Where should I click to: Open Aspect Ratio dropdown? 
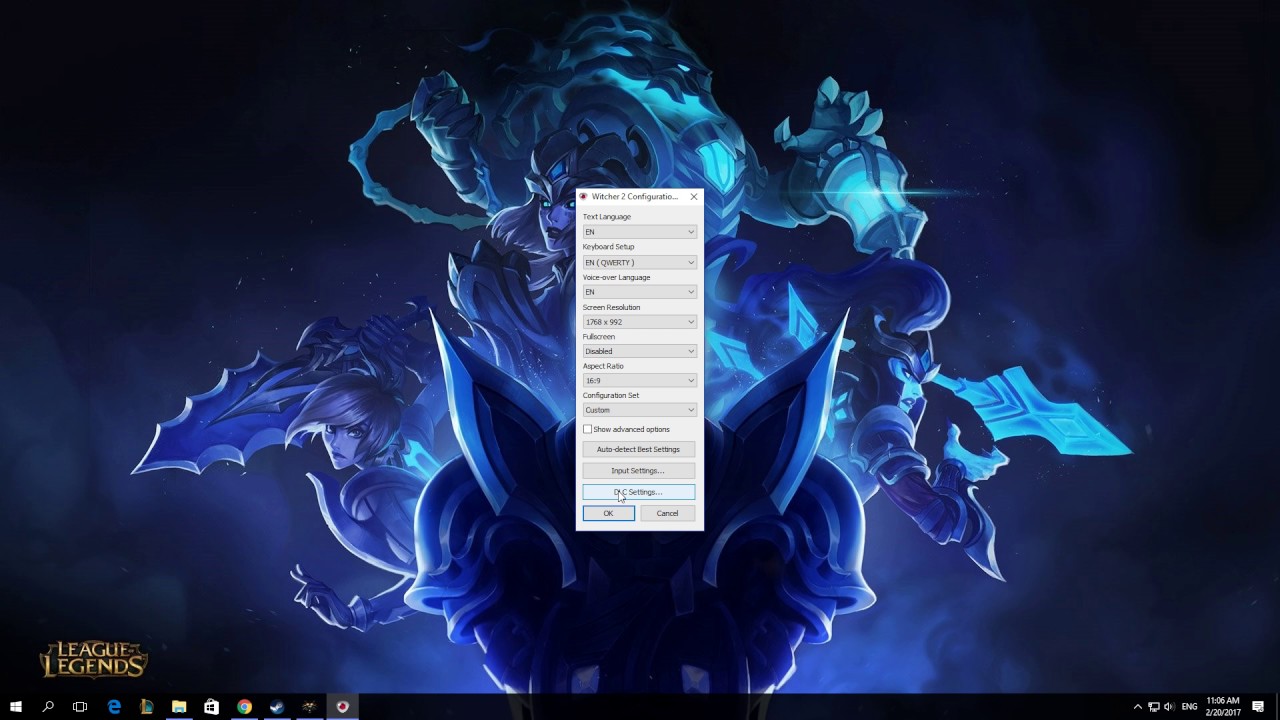(639, 380)
